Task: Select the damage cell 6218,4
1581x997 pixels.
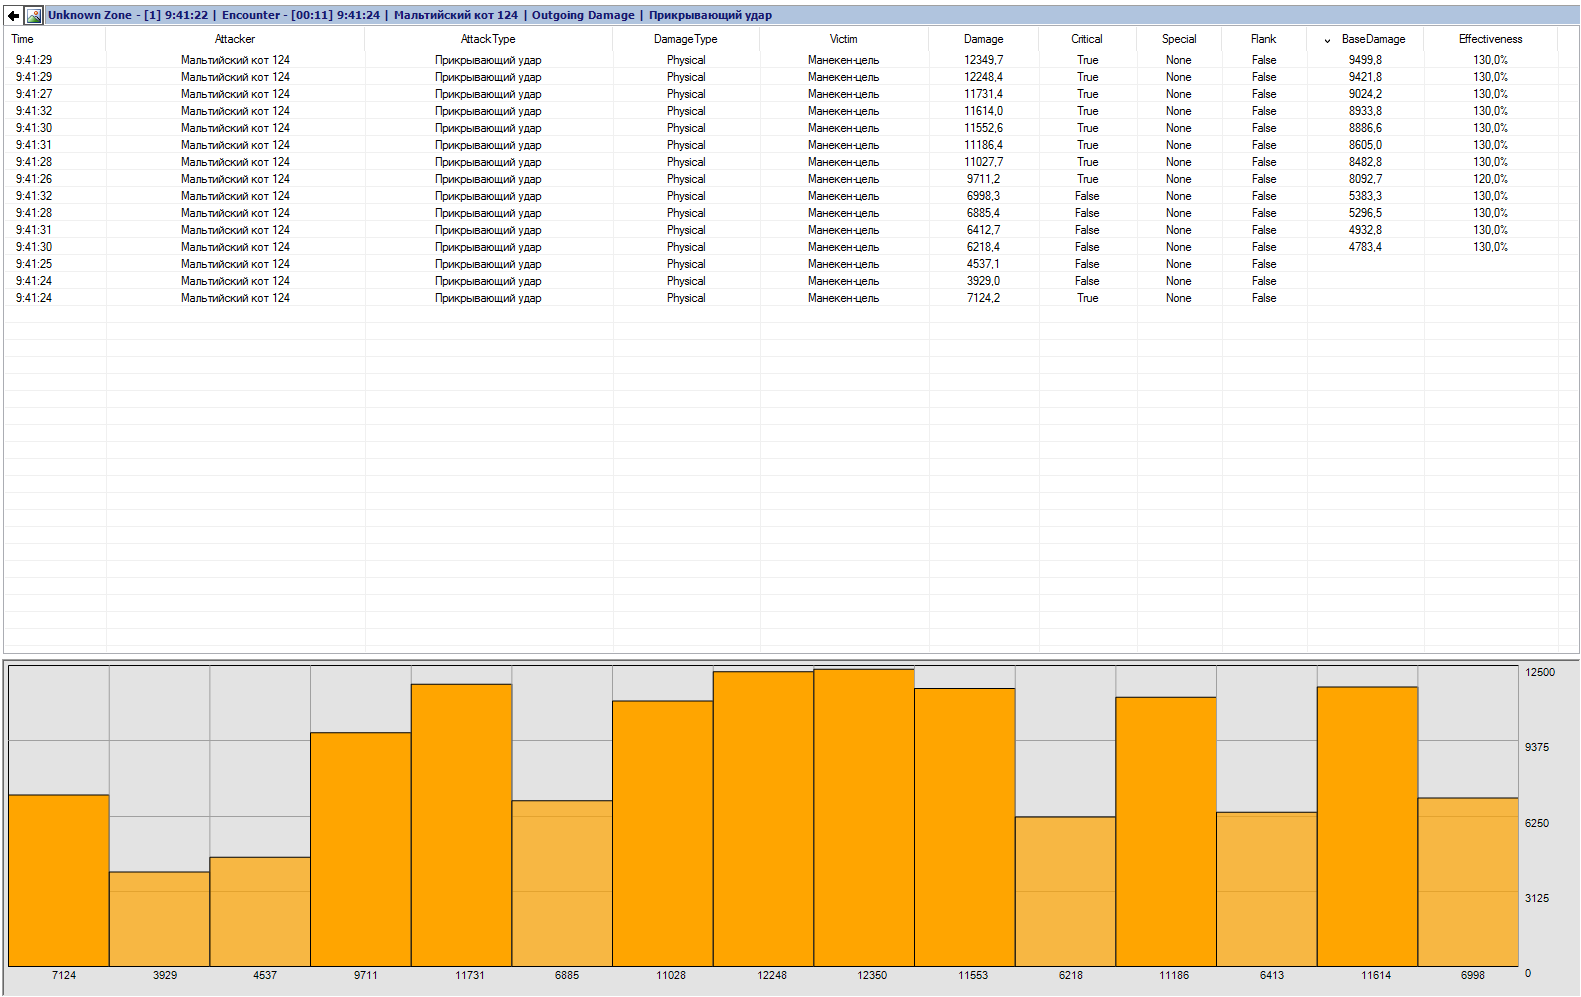Action: click(983, 247)
